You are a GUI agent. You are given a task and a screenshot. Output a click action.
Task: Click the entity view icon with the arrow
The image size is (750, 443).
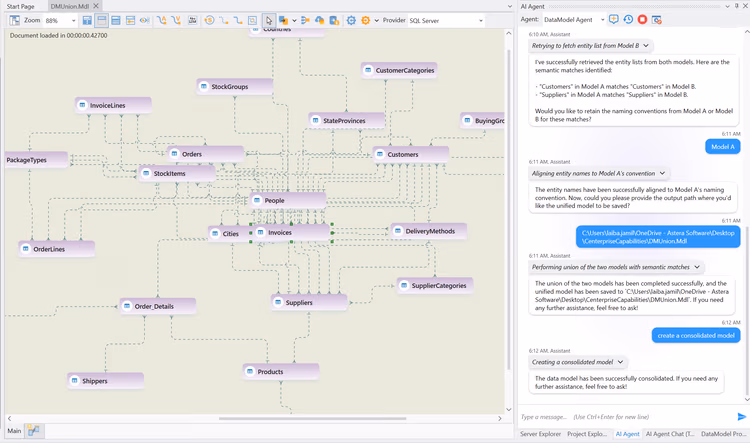[x=130, y=21]
